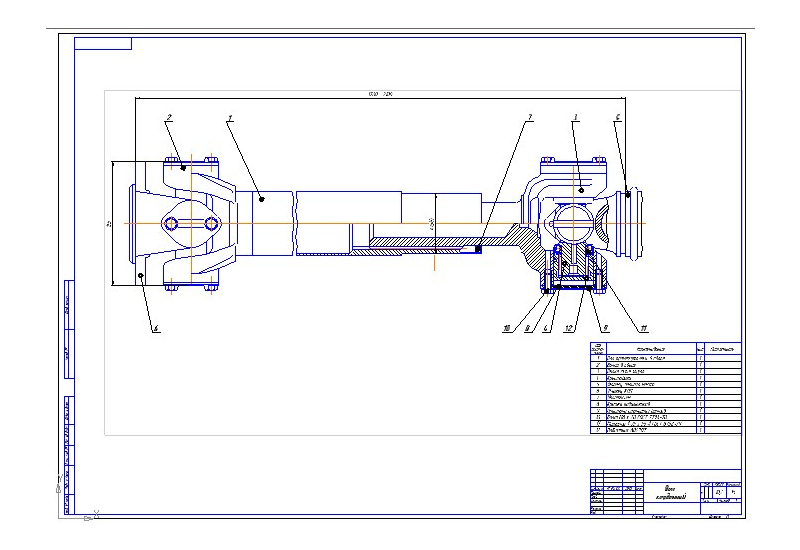This screenshot has width=800, height=550.
Task: Select callout number 3 above right joint
Action: pyautogui.click(x=576, y=119)
